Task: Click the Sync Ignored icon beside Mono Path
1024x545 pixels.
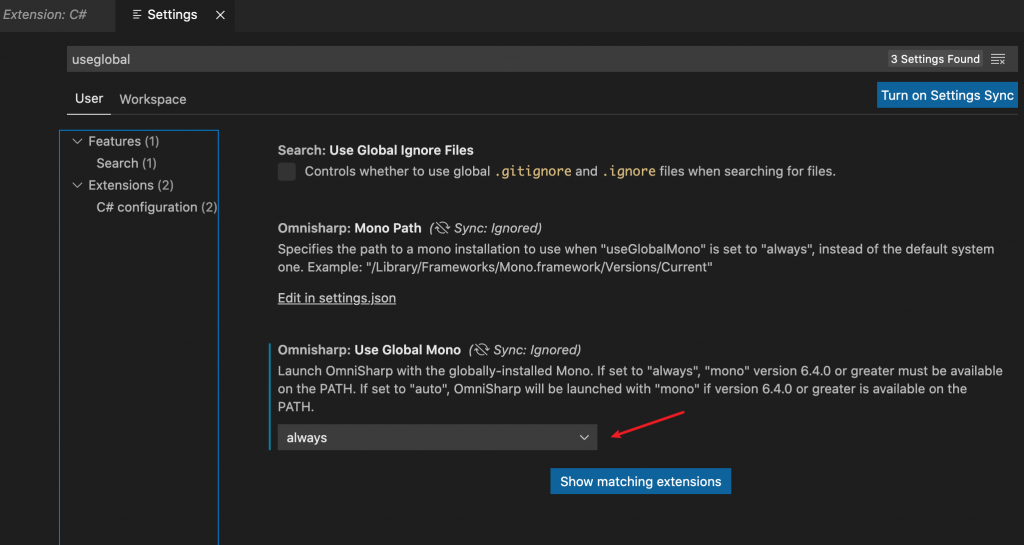Action: tap(442, 228)
